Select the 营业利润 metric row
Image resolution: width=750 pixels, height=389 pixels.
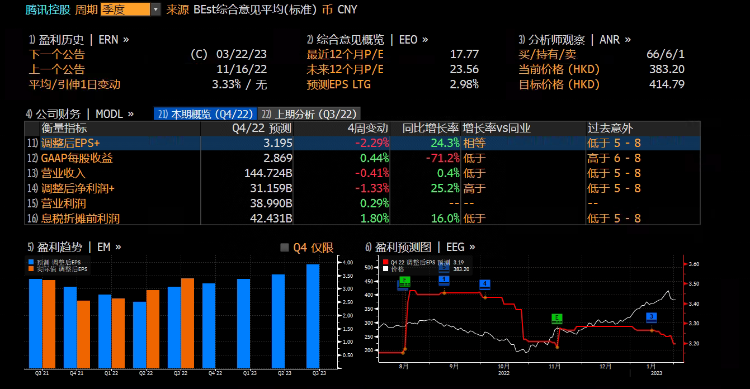pos(362,203)
